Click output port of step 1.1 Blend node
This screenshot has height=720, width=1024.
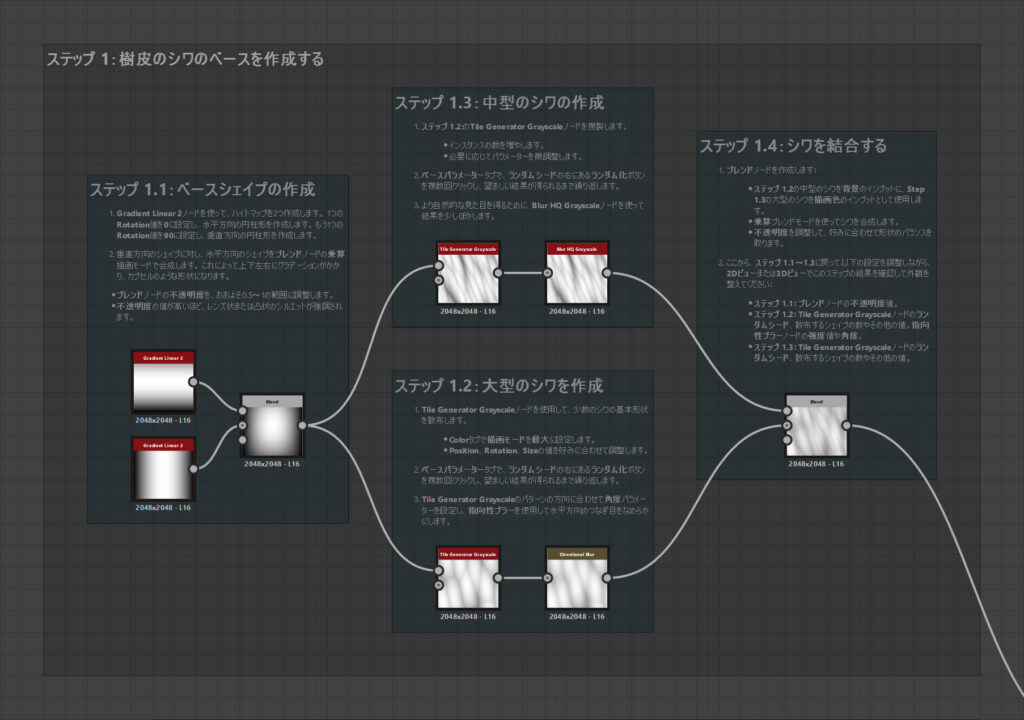pyautogui.click(x=303, y=425)
